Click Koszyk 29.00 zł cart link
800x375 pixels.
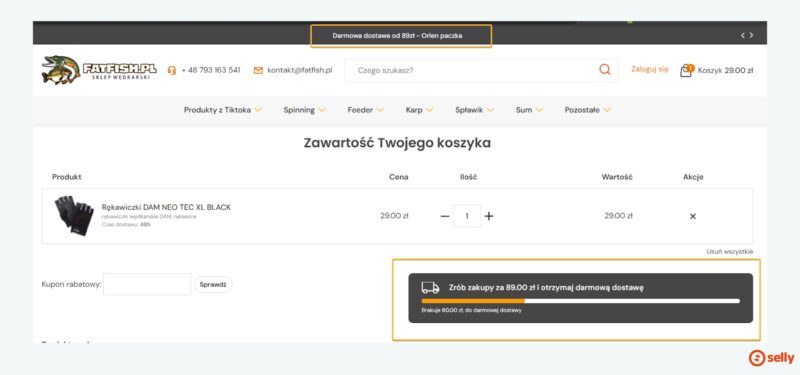(x=725, y=70)
